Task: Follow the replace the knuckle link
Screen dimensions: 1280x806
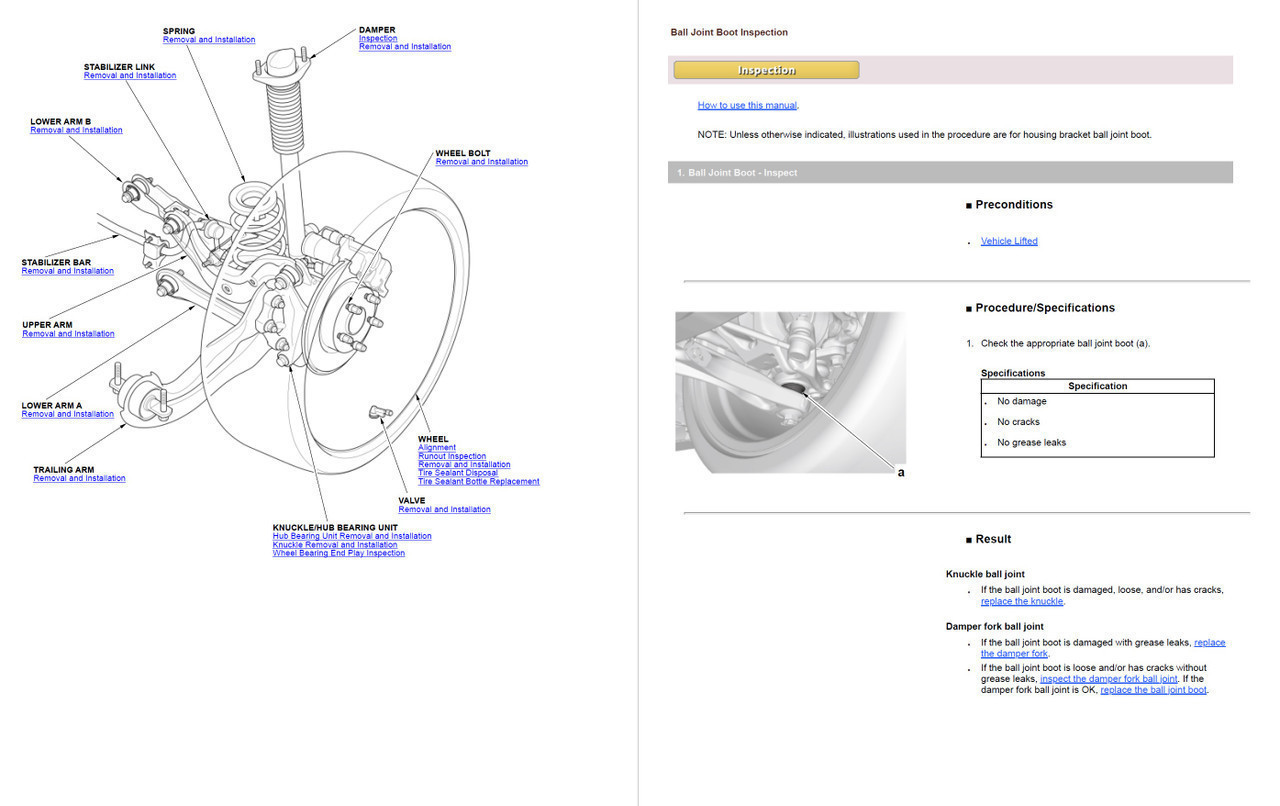Action: pos(1022,602)
